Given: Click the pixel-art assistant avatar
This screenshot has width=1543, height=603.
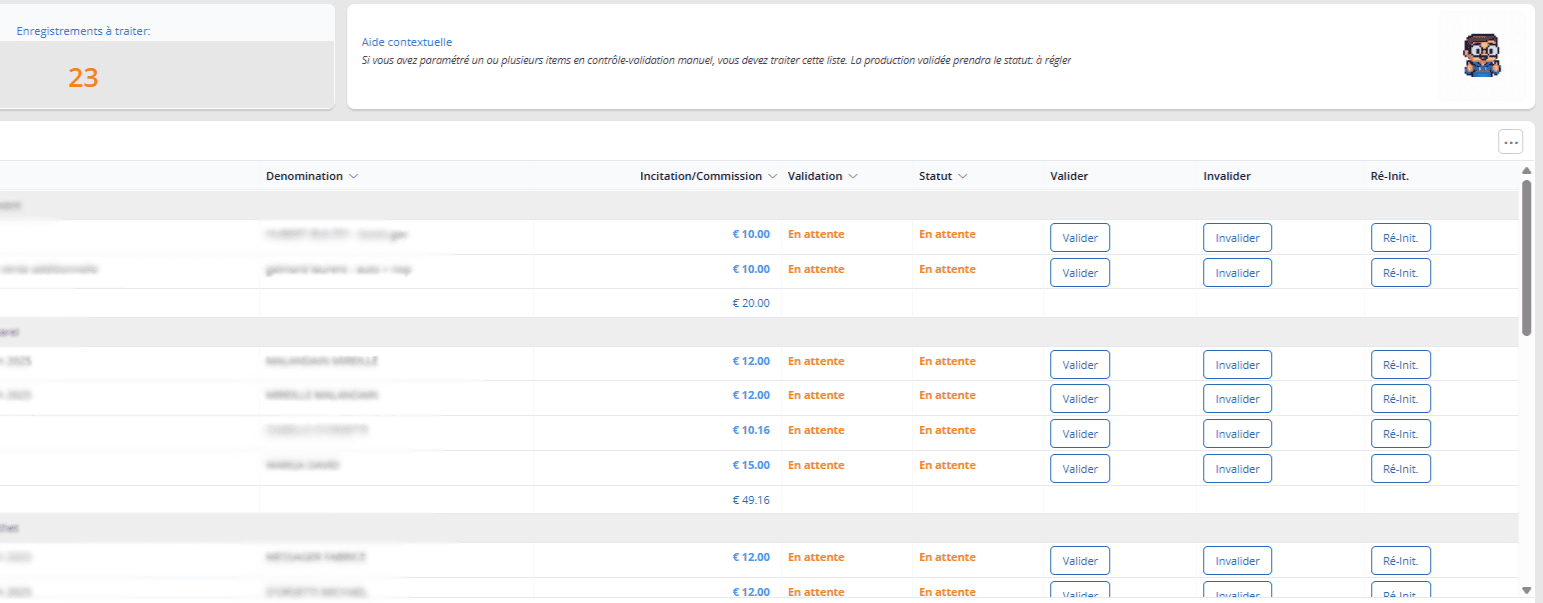Looking at the screenshot, I should [1482, 56].
